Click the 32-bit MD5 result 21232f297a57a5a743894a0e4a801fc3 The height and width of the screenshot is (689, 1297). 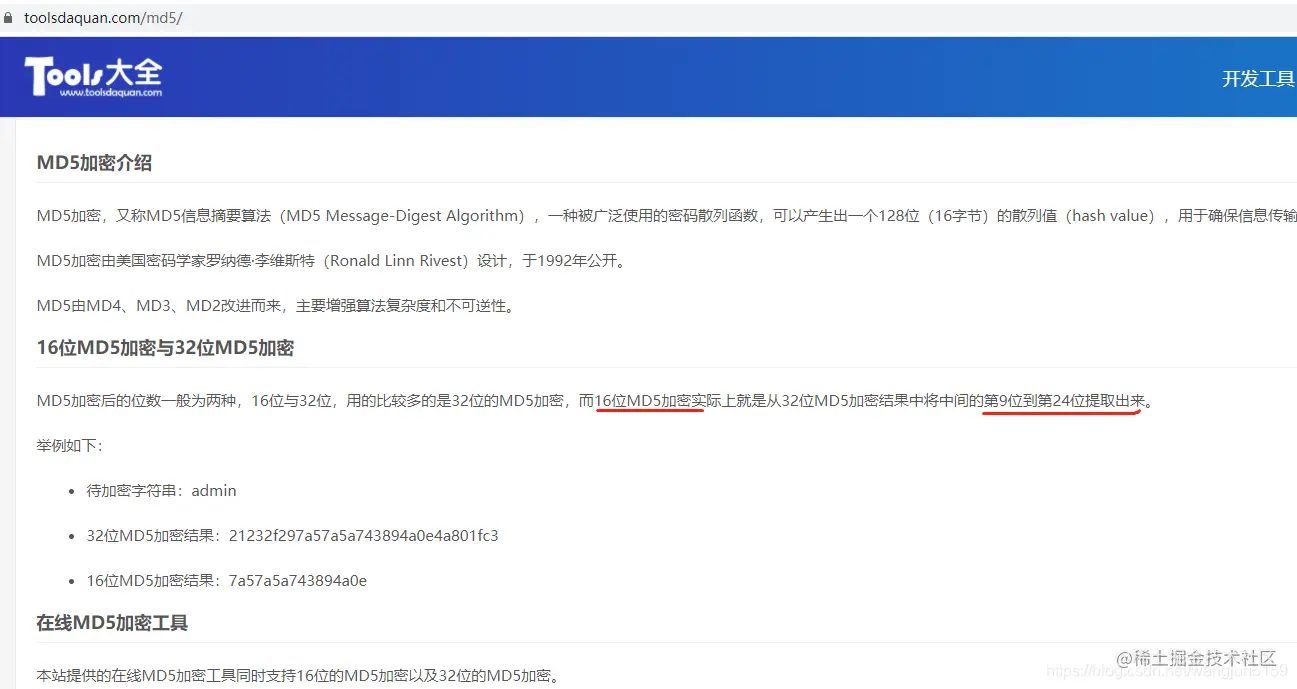[x=363, y=535]
